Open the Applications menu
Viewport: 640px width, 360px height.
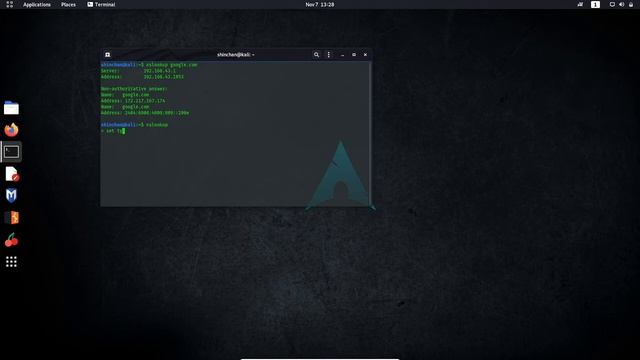click(37, 4)
